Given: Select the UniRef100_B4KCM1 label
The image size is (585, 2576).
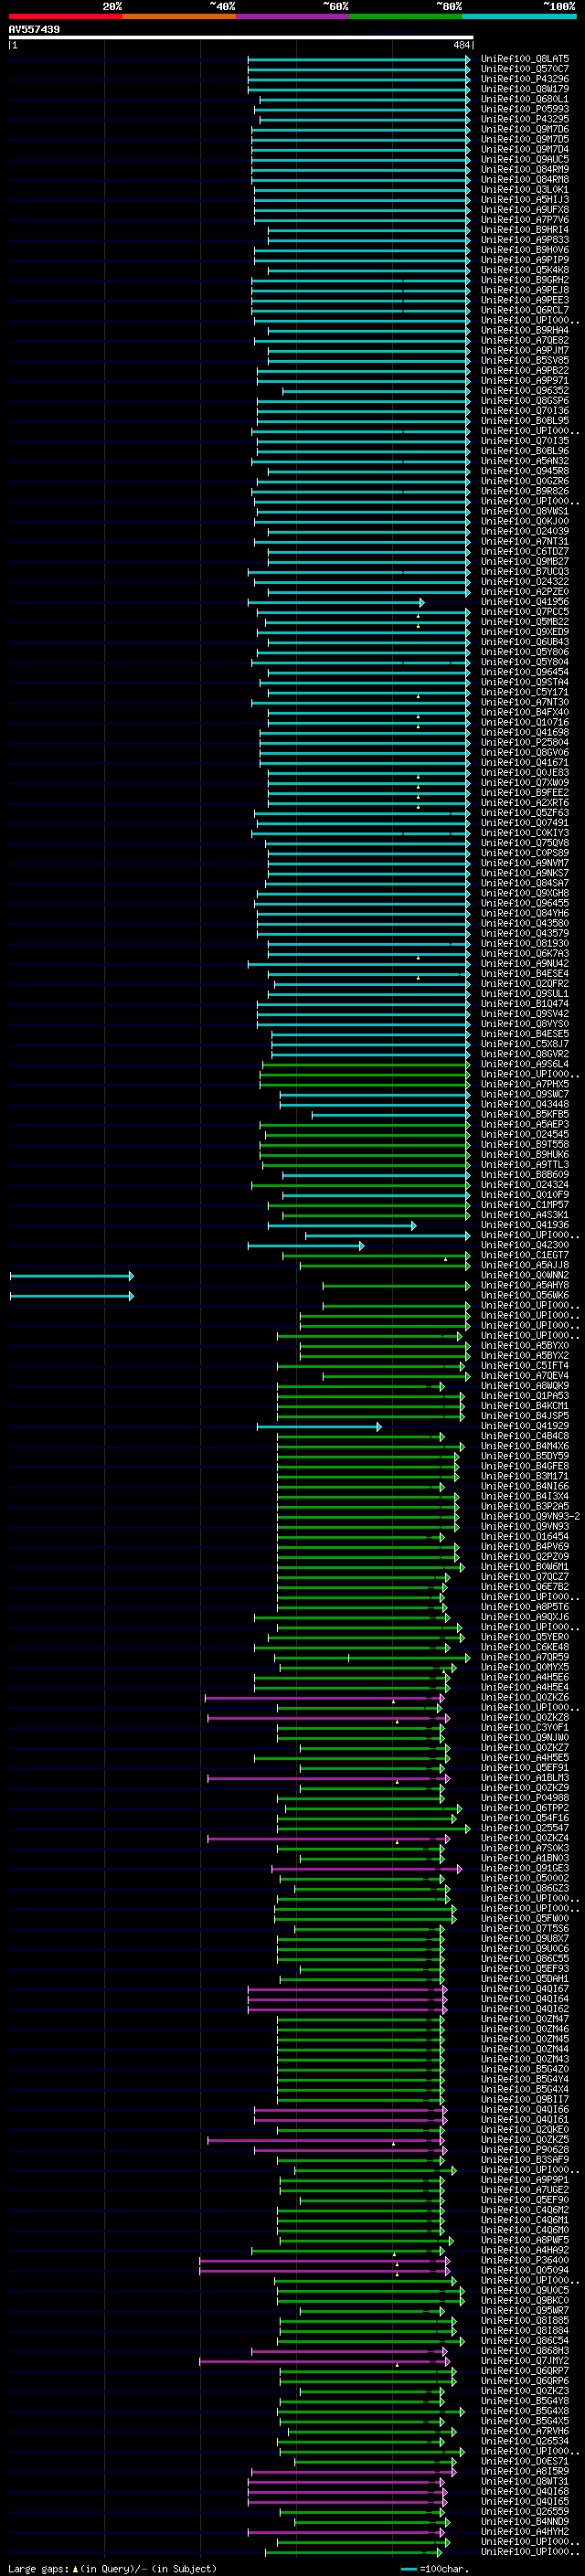Looking at the screenshot, I should 525,1406.
